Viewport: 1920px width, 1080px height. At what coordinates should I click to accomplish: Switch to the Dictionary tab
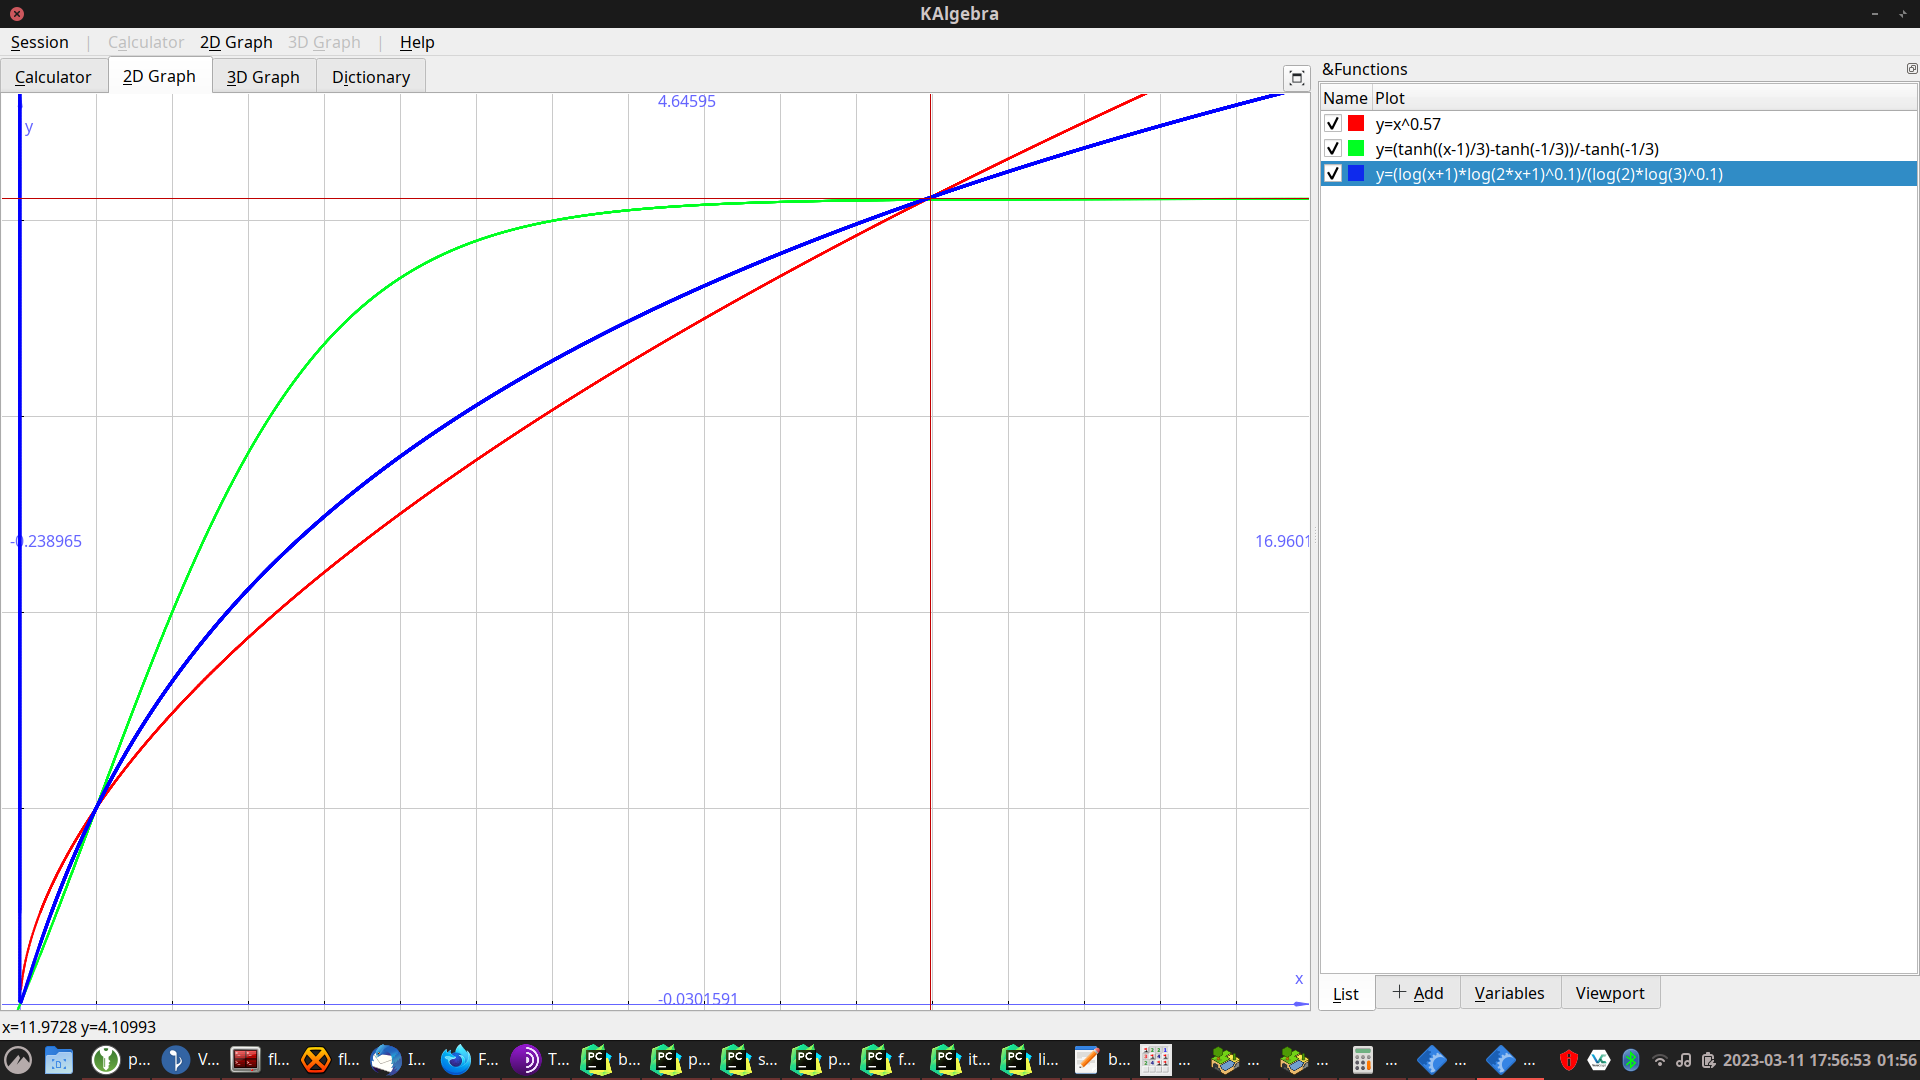[370, 77]
